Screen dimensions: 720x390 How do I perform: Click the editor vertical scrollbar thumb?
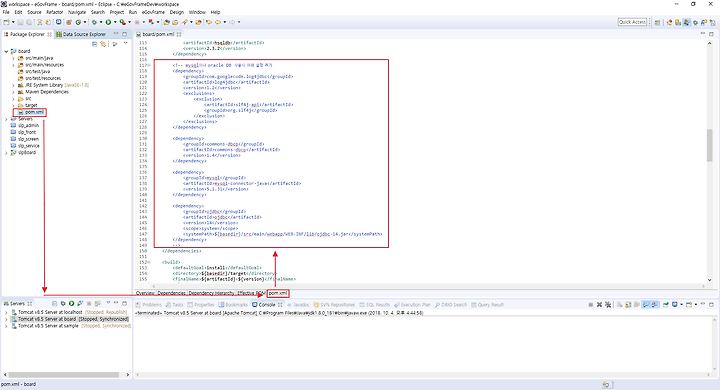(x=710, y=146)
